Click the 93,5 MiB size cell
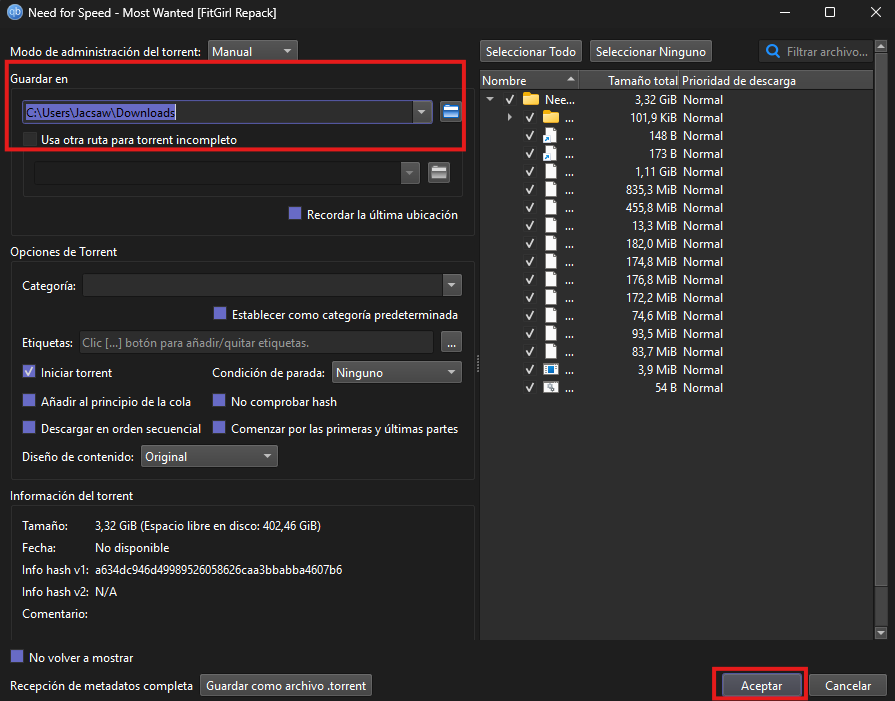Screen dimensions: 895x701 pos(654,334)
